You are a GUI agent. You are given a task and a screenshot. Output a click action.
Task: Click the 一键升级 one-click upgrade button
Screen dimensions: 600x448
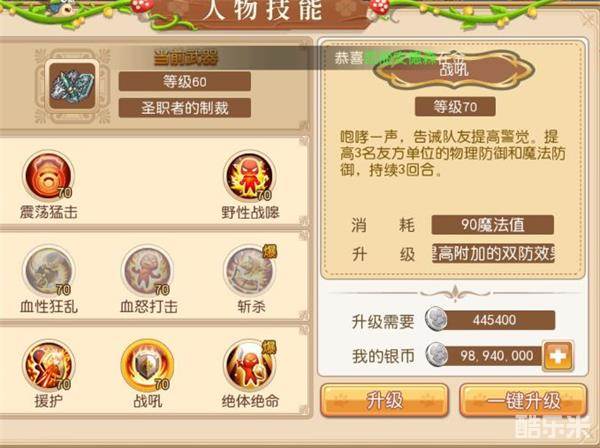click(x=523, y=401)
